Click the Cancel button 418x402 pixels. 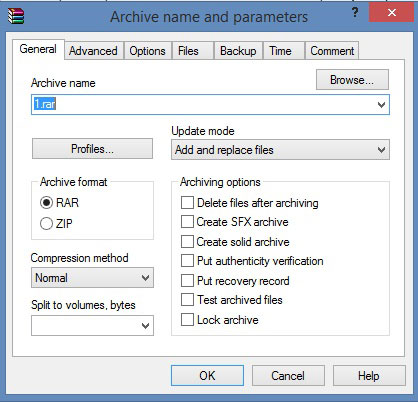point(288,376)
